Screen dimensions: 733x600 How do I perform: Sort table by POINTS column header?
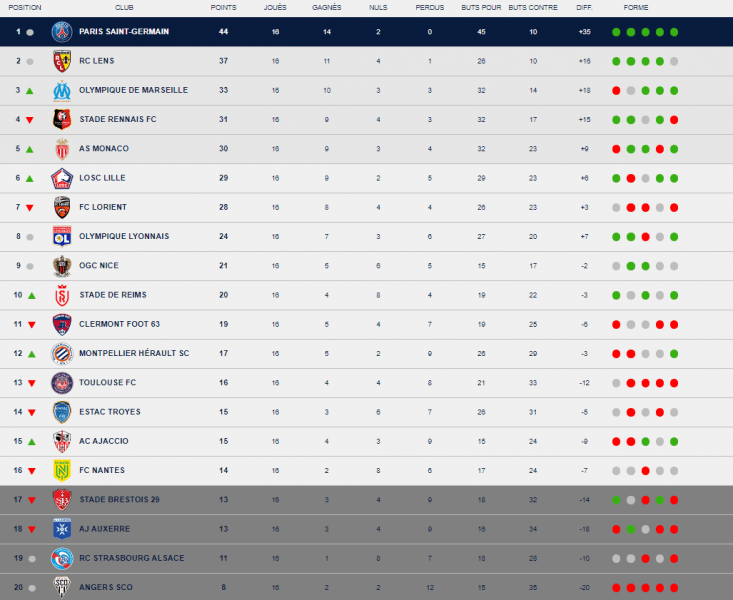click(223, 7)
